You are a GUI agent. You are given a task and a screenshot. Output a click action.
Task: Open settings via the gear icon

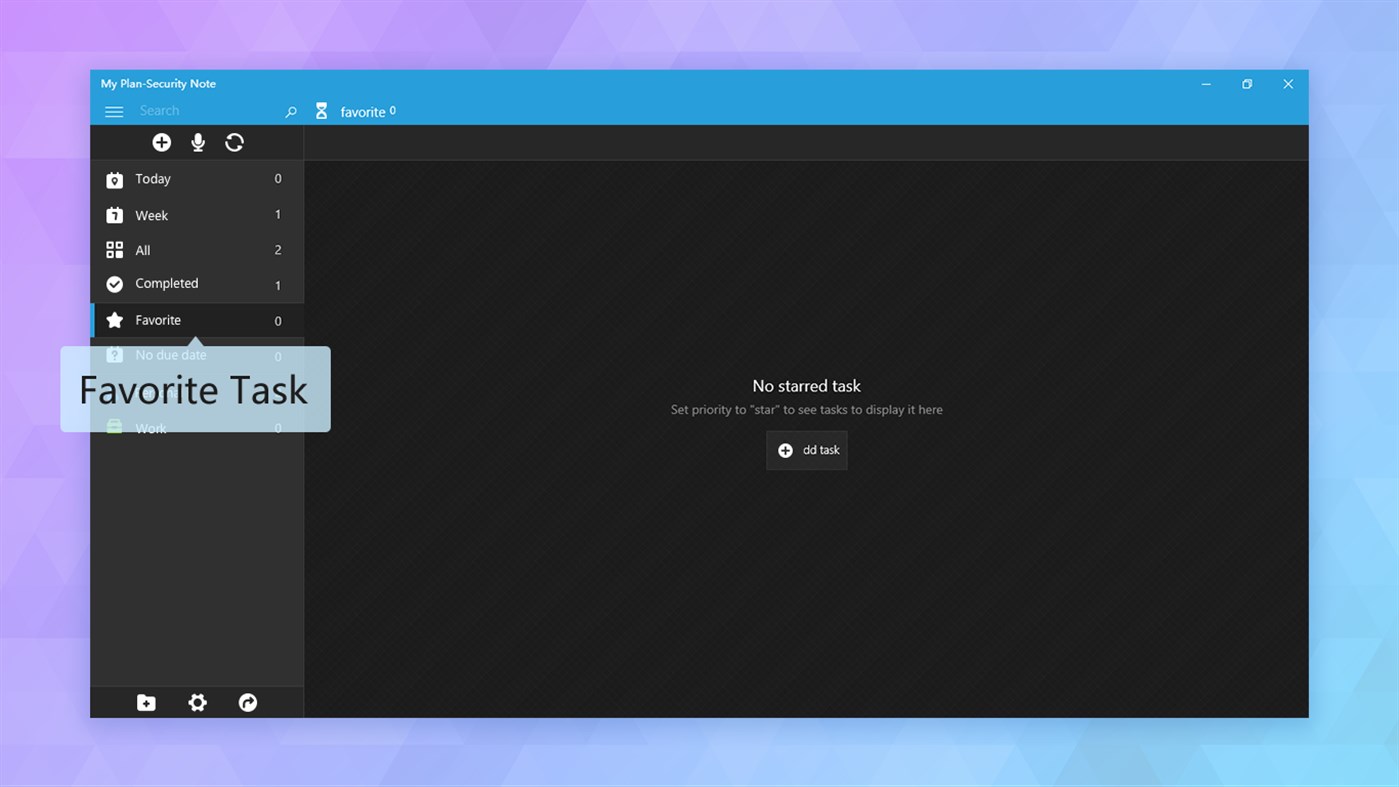197,702
